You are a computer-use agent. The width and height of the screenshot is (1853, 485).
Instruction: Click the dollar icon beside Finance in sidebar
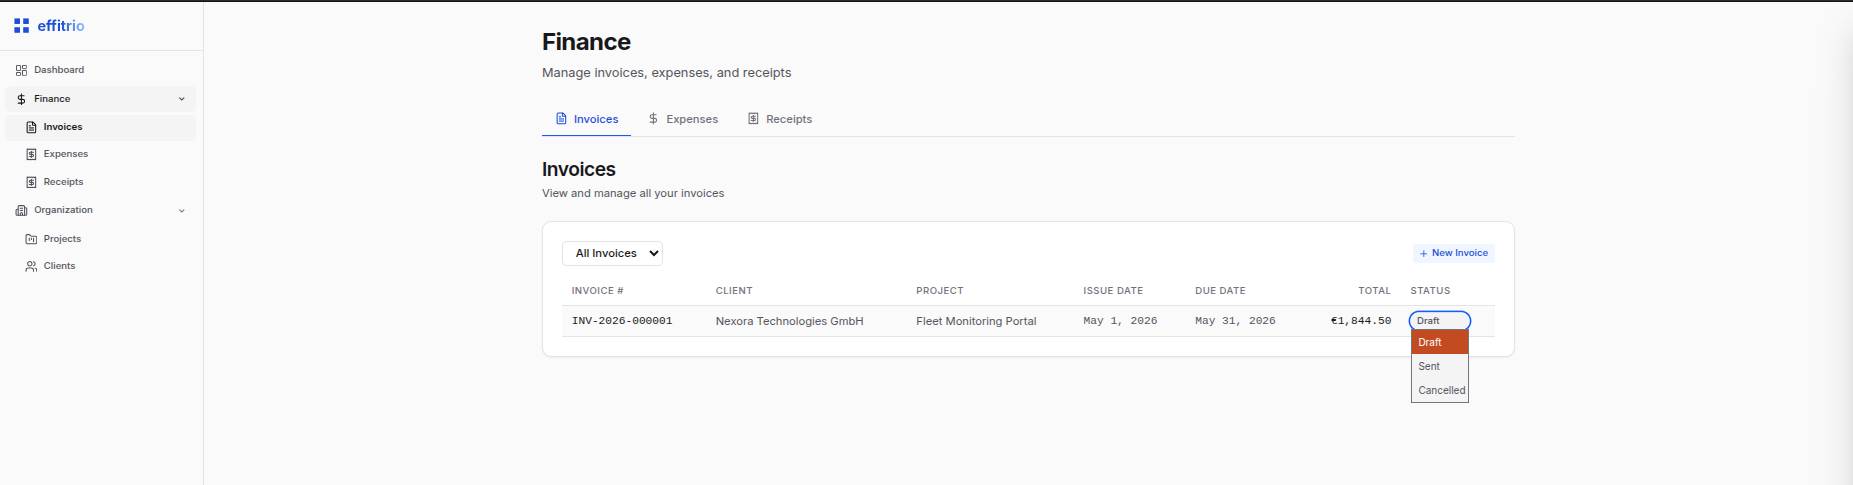coord(21,99)
